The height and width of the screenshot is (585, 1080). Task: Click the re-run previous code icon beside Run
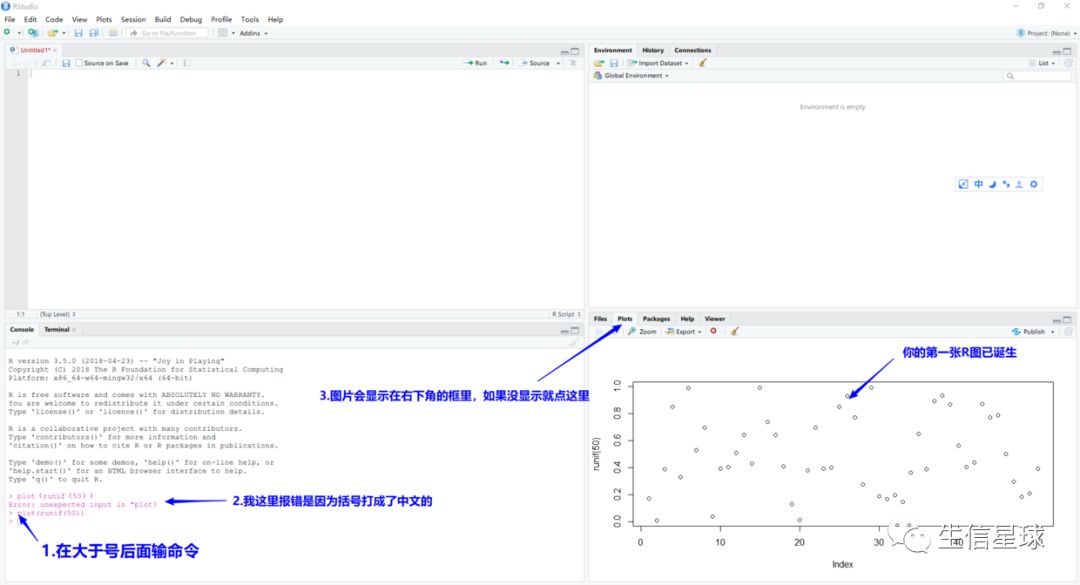pyautogui.click(x=504, y=63)
